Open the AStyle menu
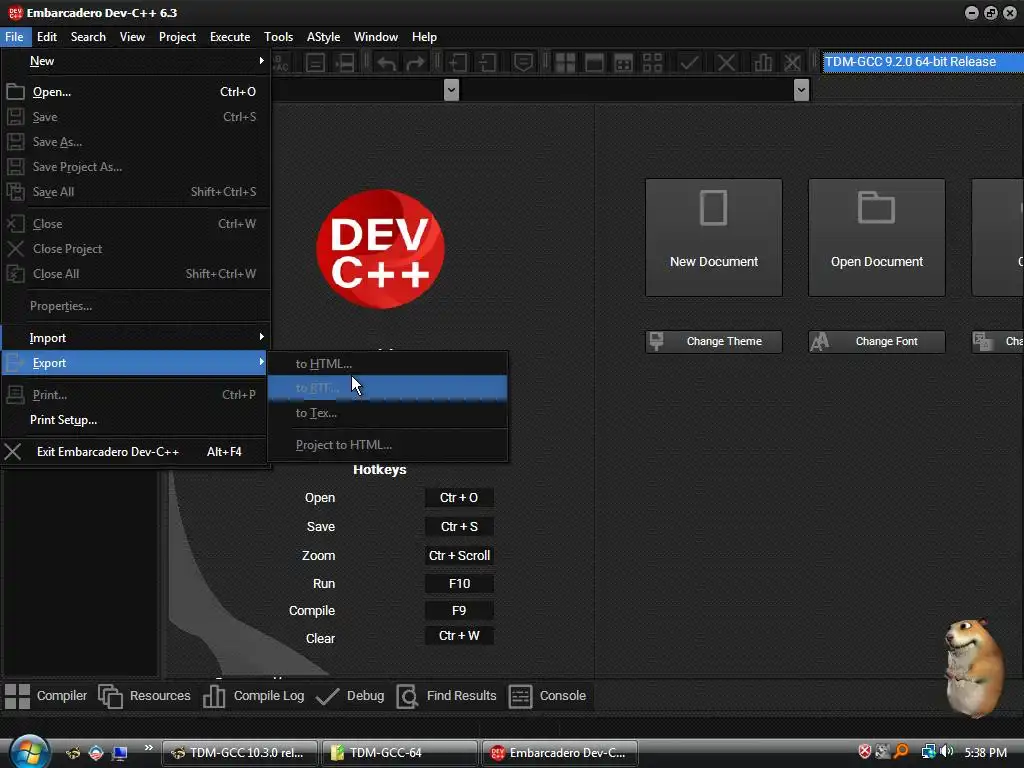Image resolution: width=1024 pixels, height=768 pixels. tap(323, 37)
